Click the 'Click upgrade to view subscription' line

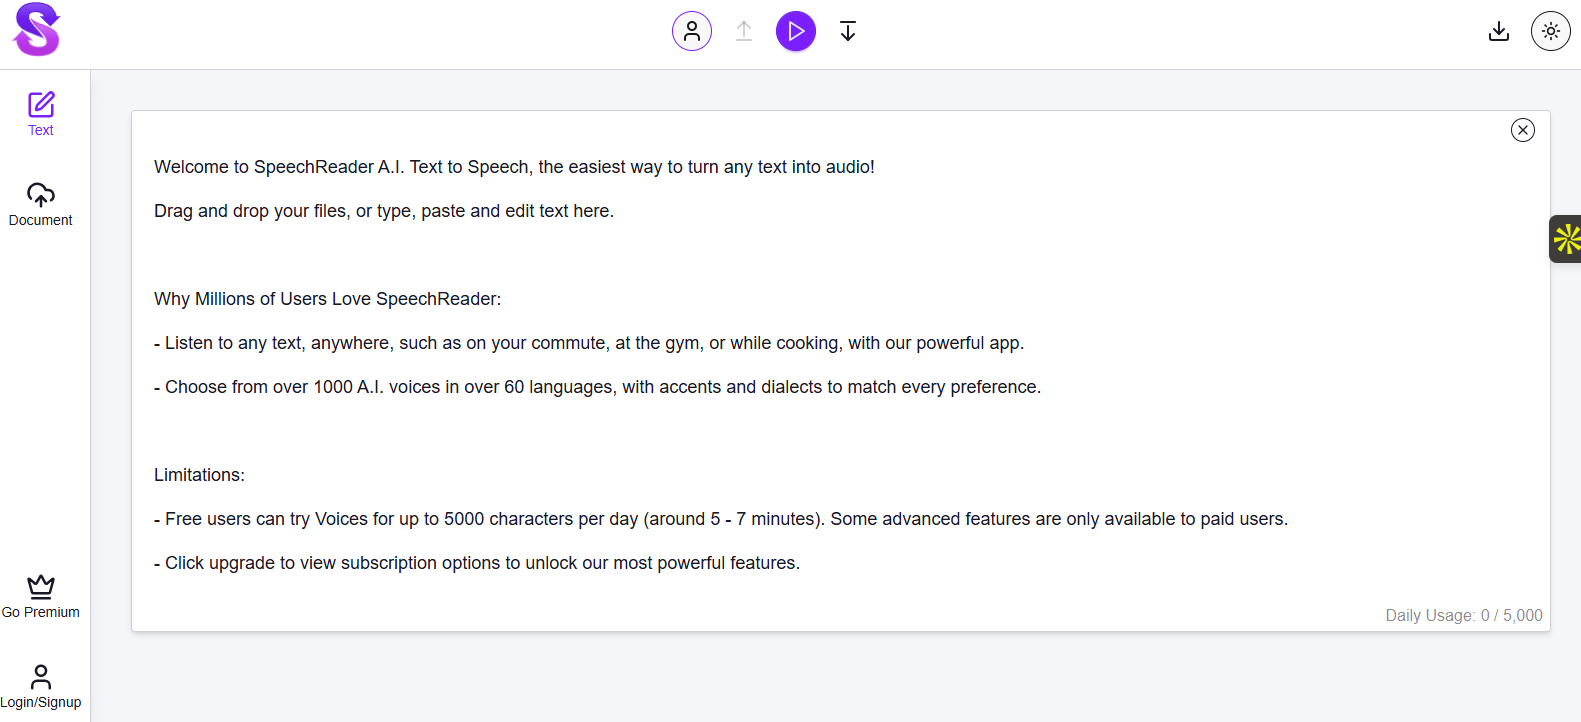pos(477,563)
